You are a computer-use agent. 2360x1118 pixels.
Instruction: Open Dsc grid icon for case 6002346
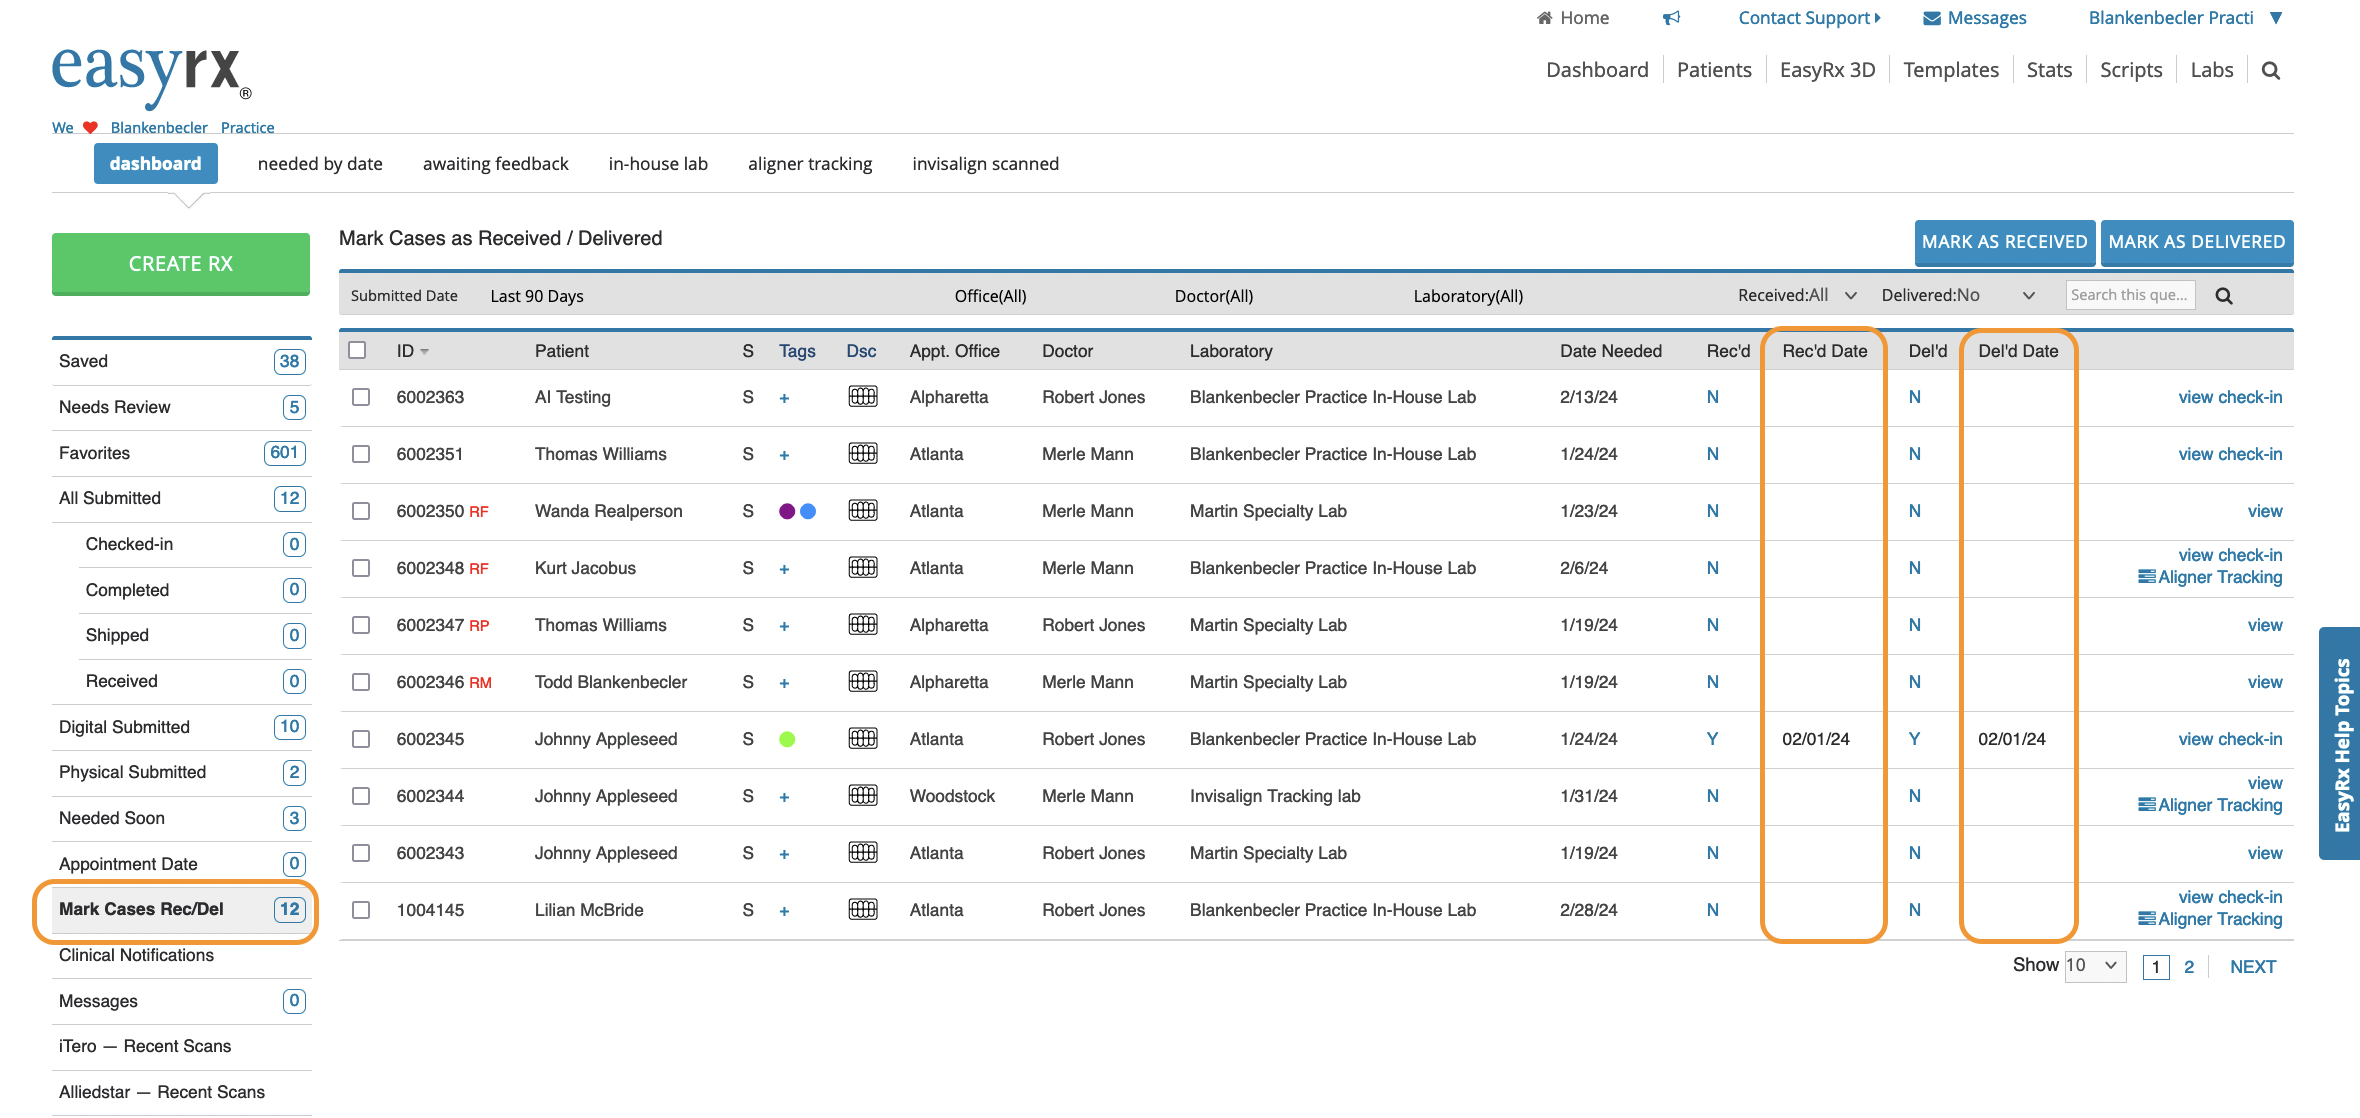pos(863,682)
